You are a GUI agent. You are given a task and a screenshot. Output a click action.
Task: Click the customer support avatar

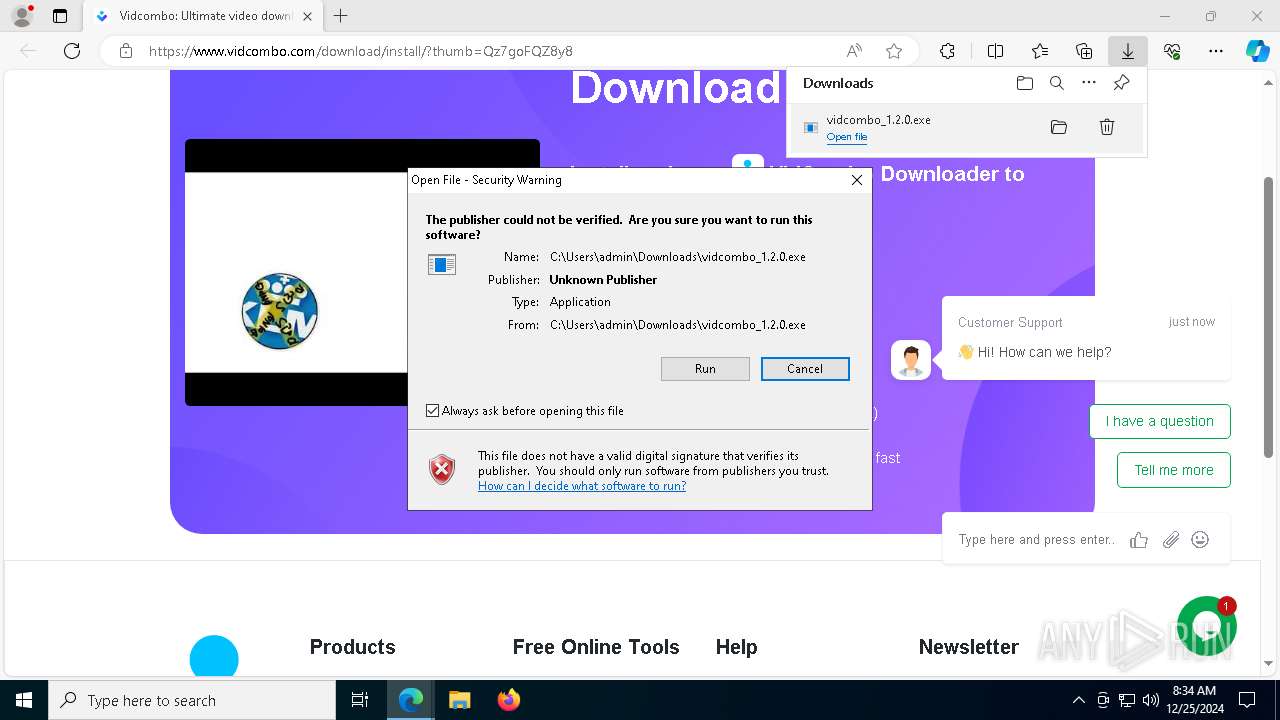[911, 360]
